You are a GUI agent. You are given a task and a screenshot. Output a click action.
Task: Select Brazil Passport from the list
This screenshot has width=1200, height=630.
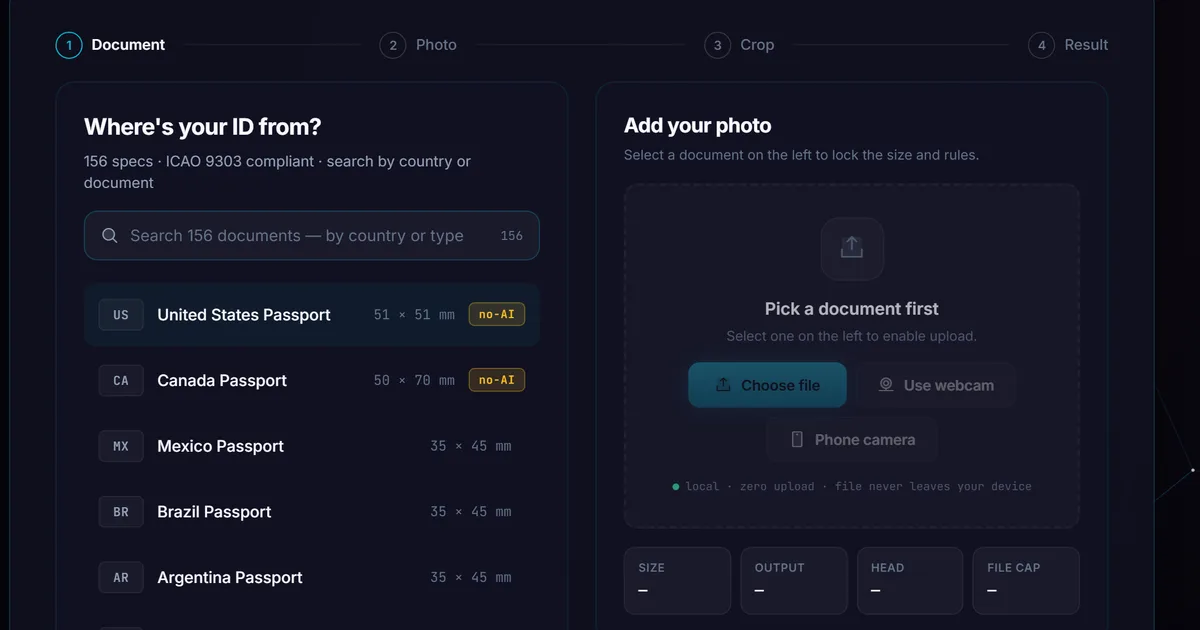[312, 512]
